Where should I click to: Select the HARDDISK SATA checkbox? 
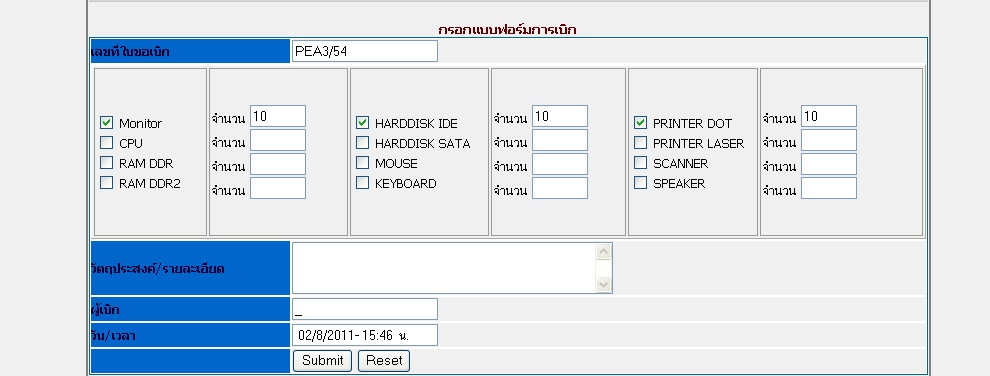[x=362, y=143]
